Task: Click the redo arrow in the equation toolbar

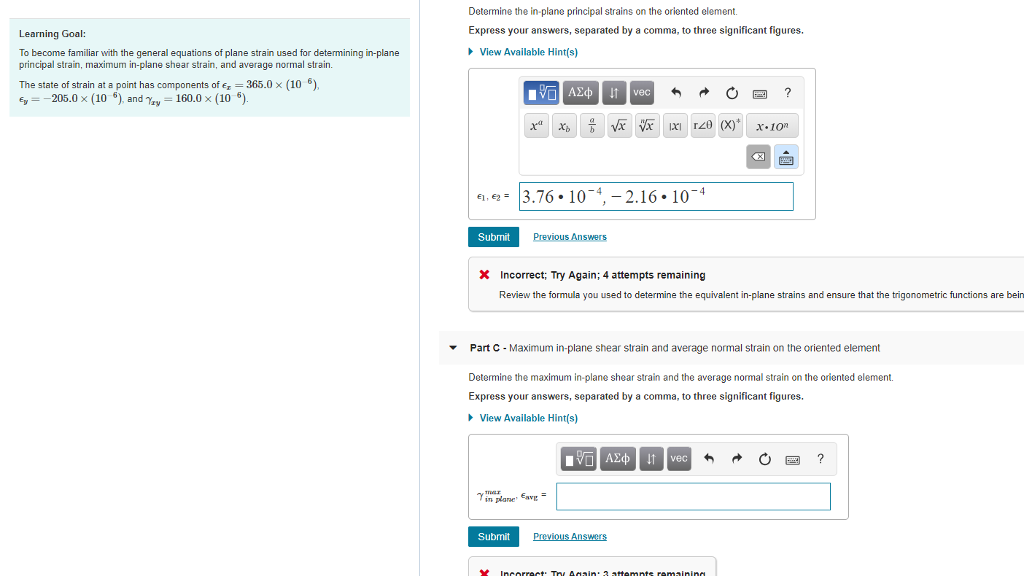Action: point(703,92)
